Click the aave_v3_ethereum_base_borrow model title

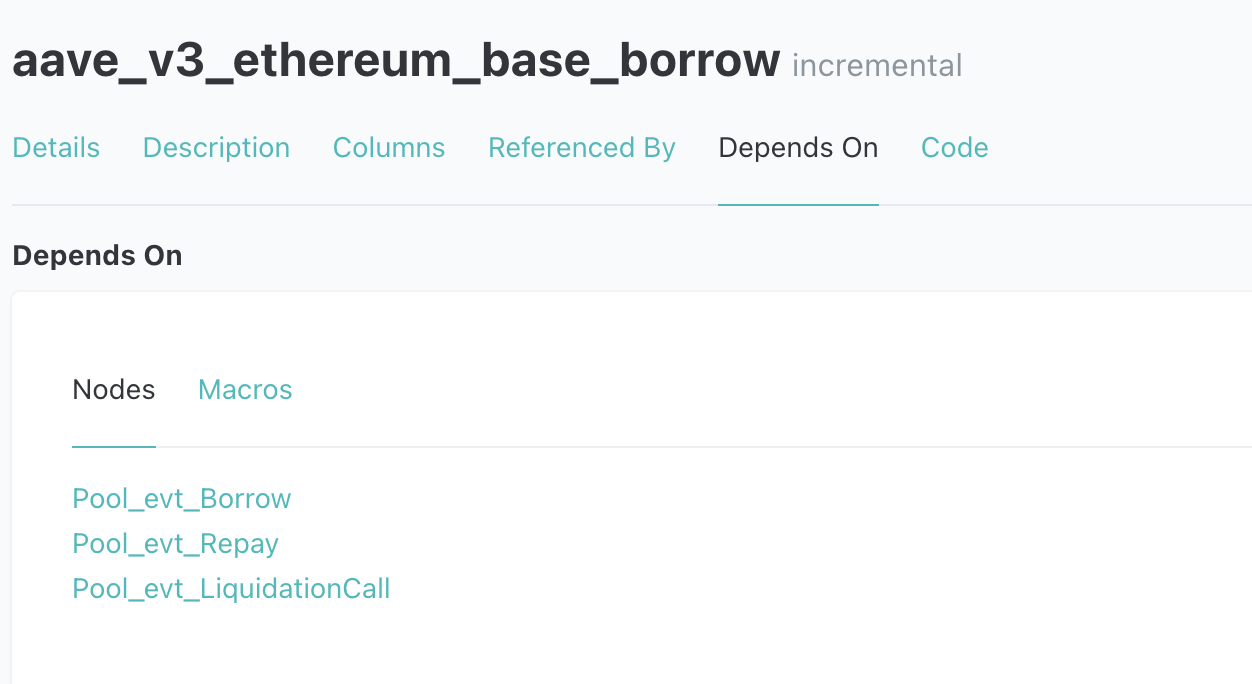tap(396, 62)
